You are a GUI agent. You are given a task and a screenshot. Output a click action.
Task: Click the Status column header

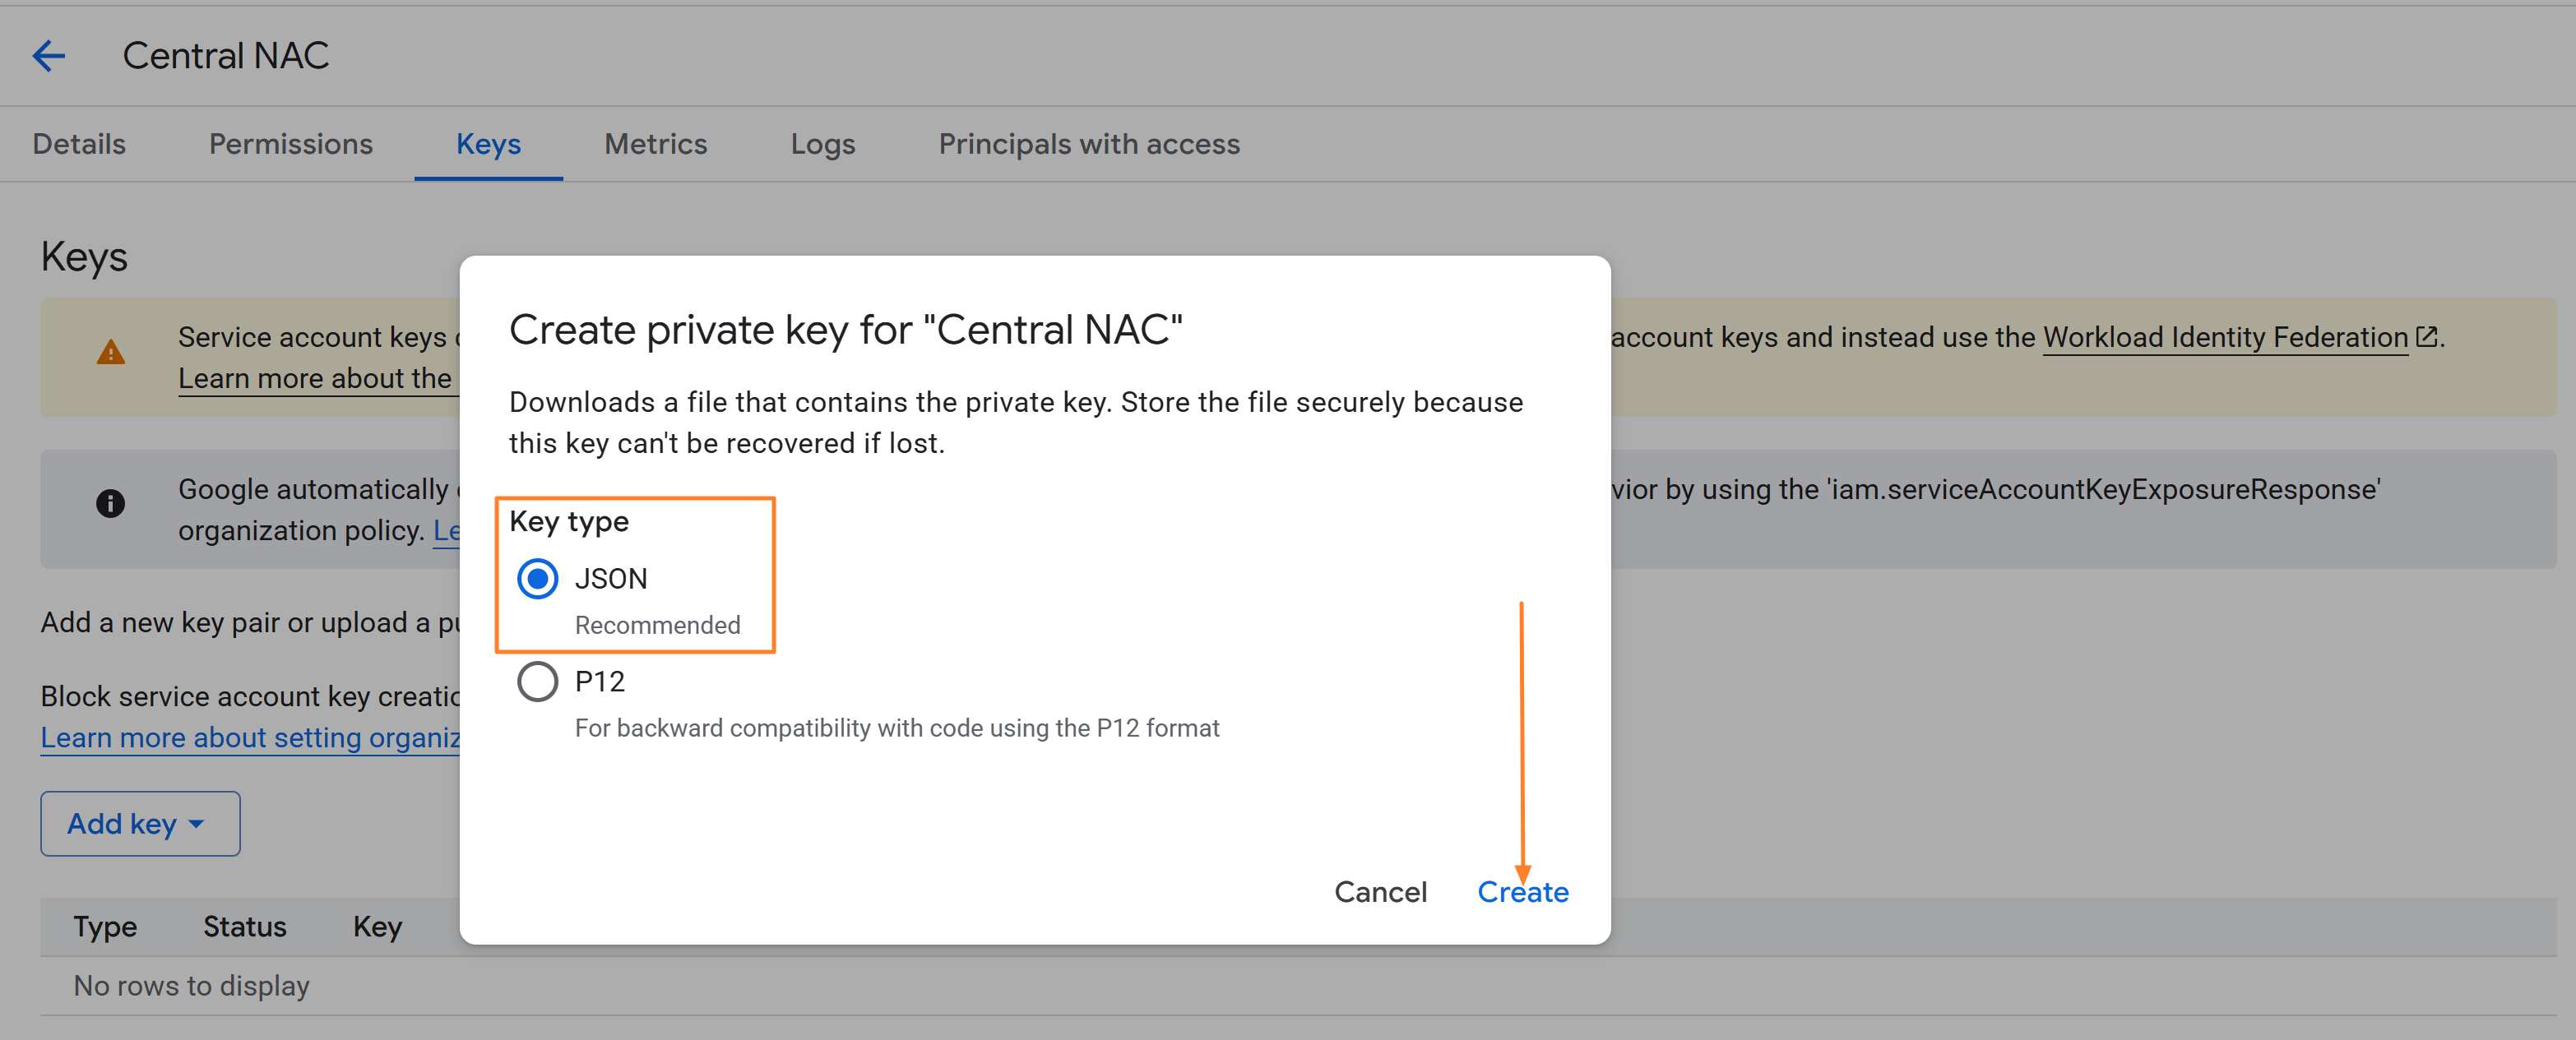pyautogui.click(x=245, y=927)
